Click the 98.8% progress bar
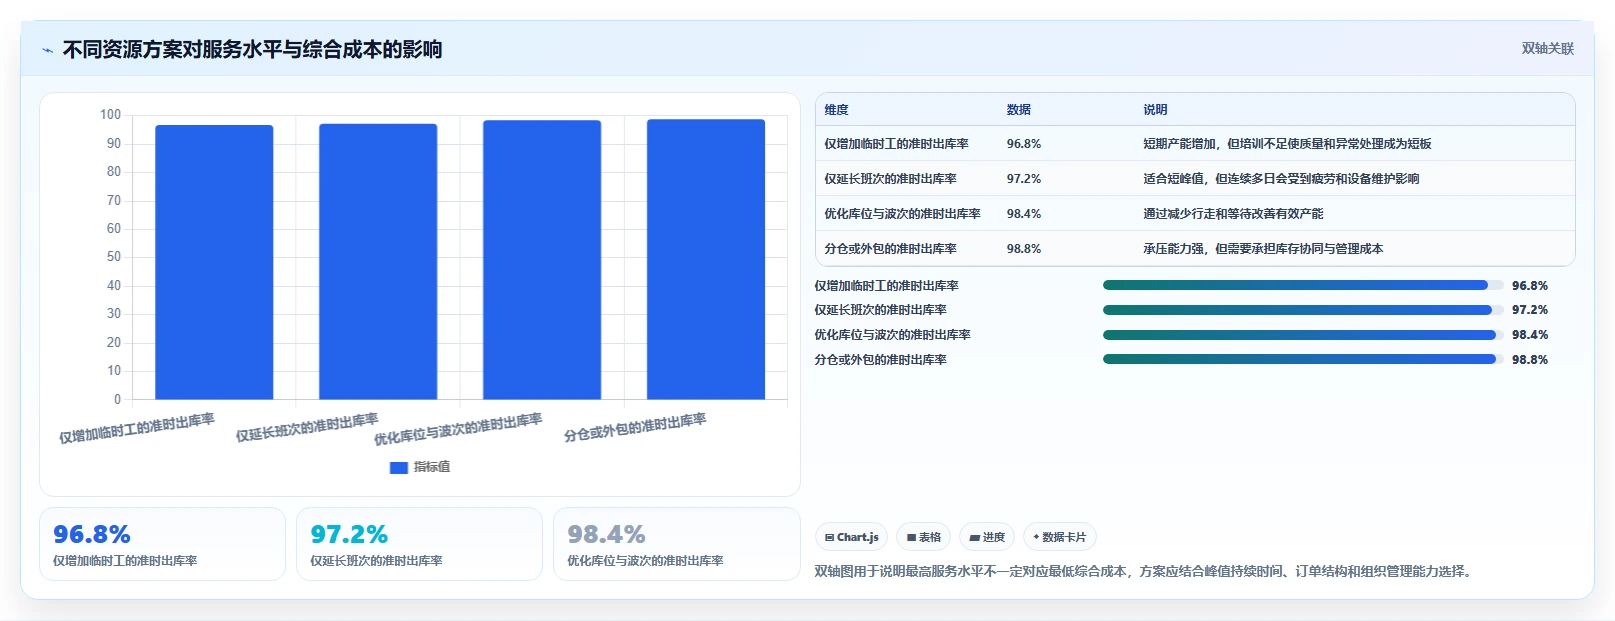Image resolution: width=1615 pixels, height=621 pixels. (1302, 359)
